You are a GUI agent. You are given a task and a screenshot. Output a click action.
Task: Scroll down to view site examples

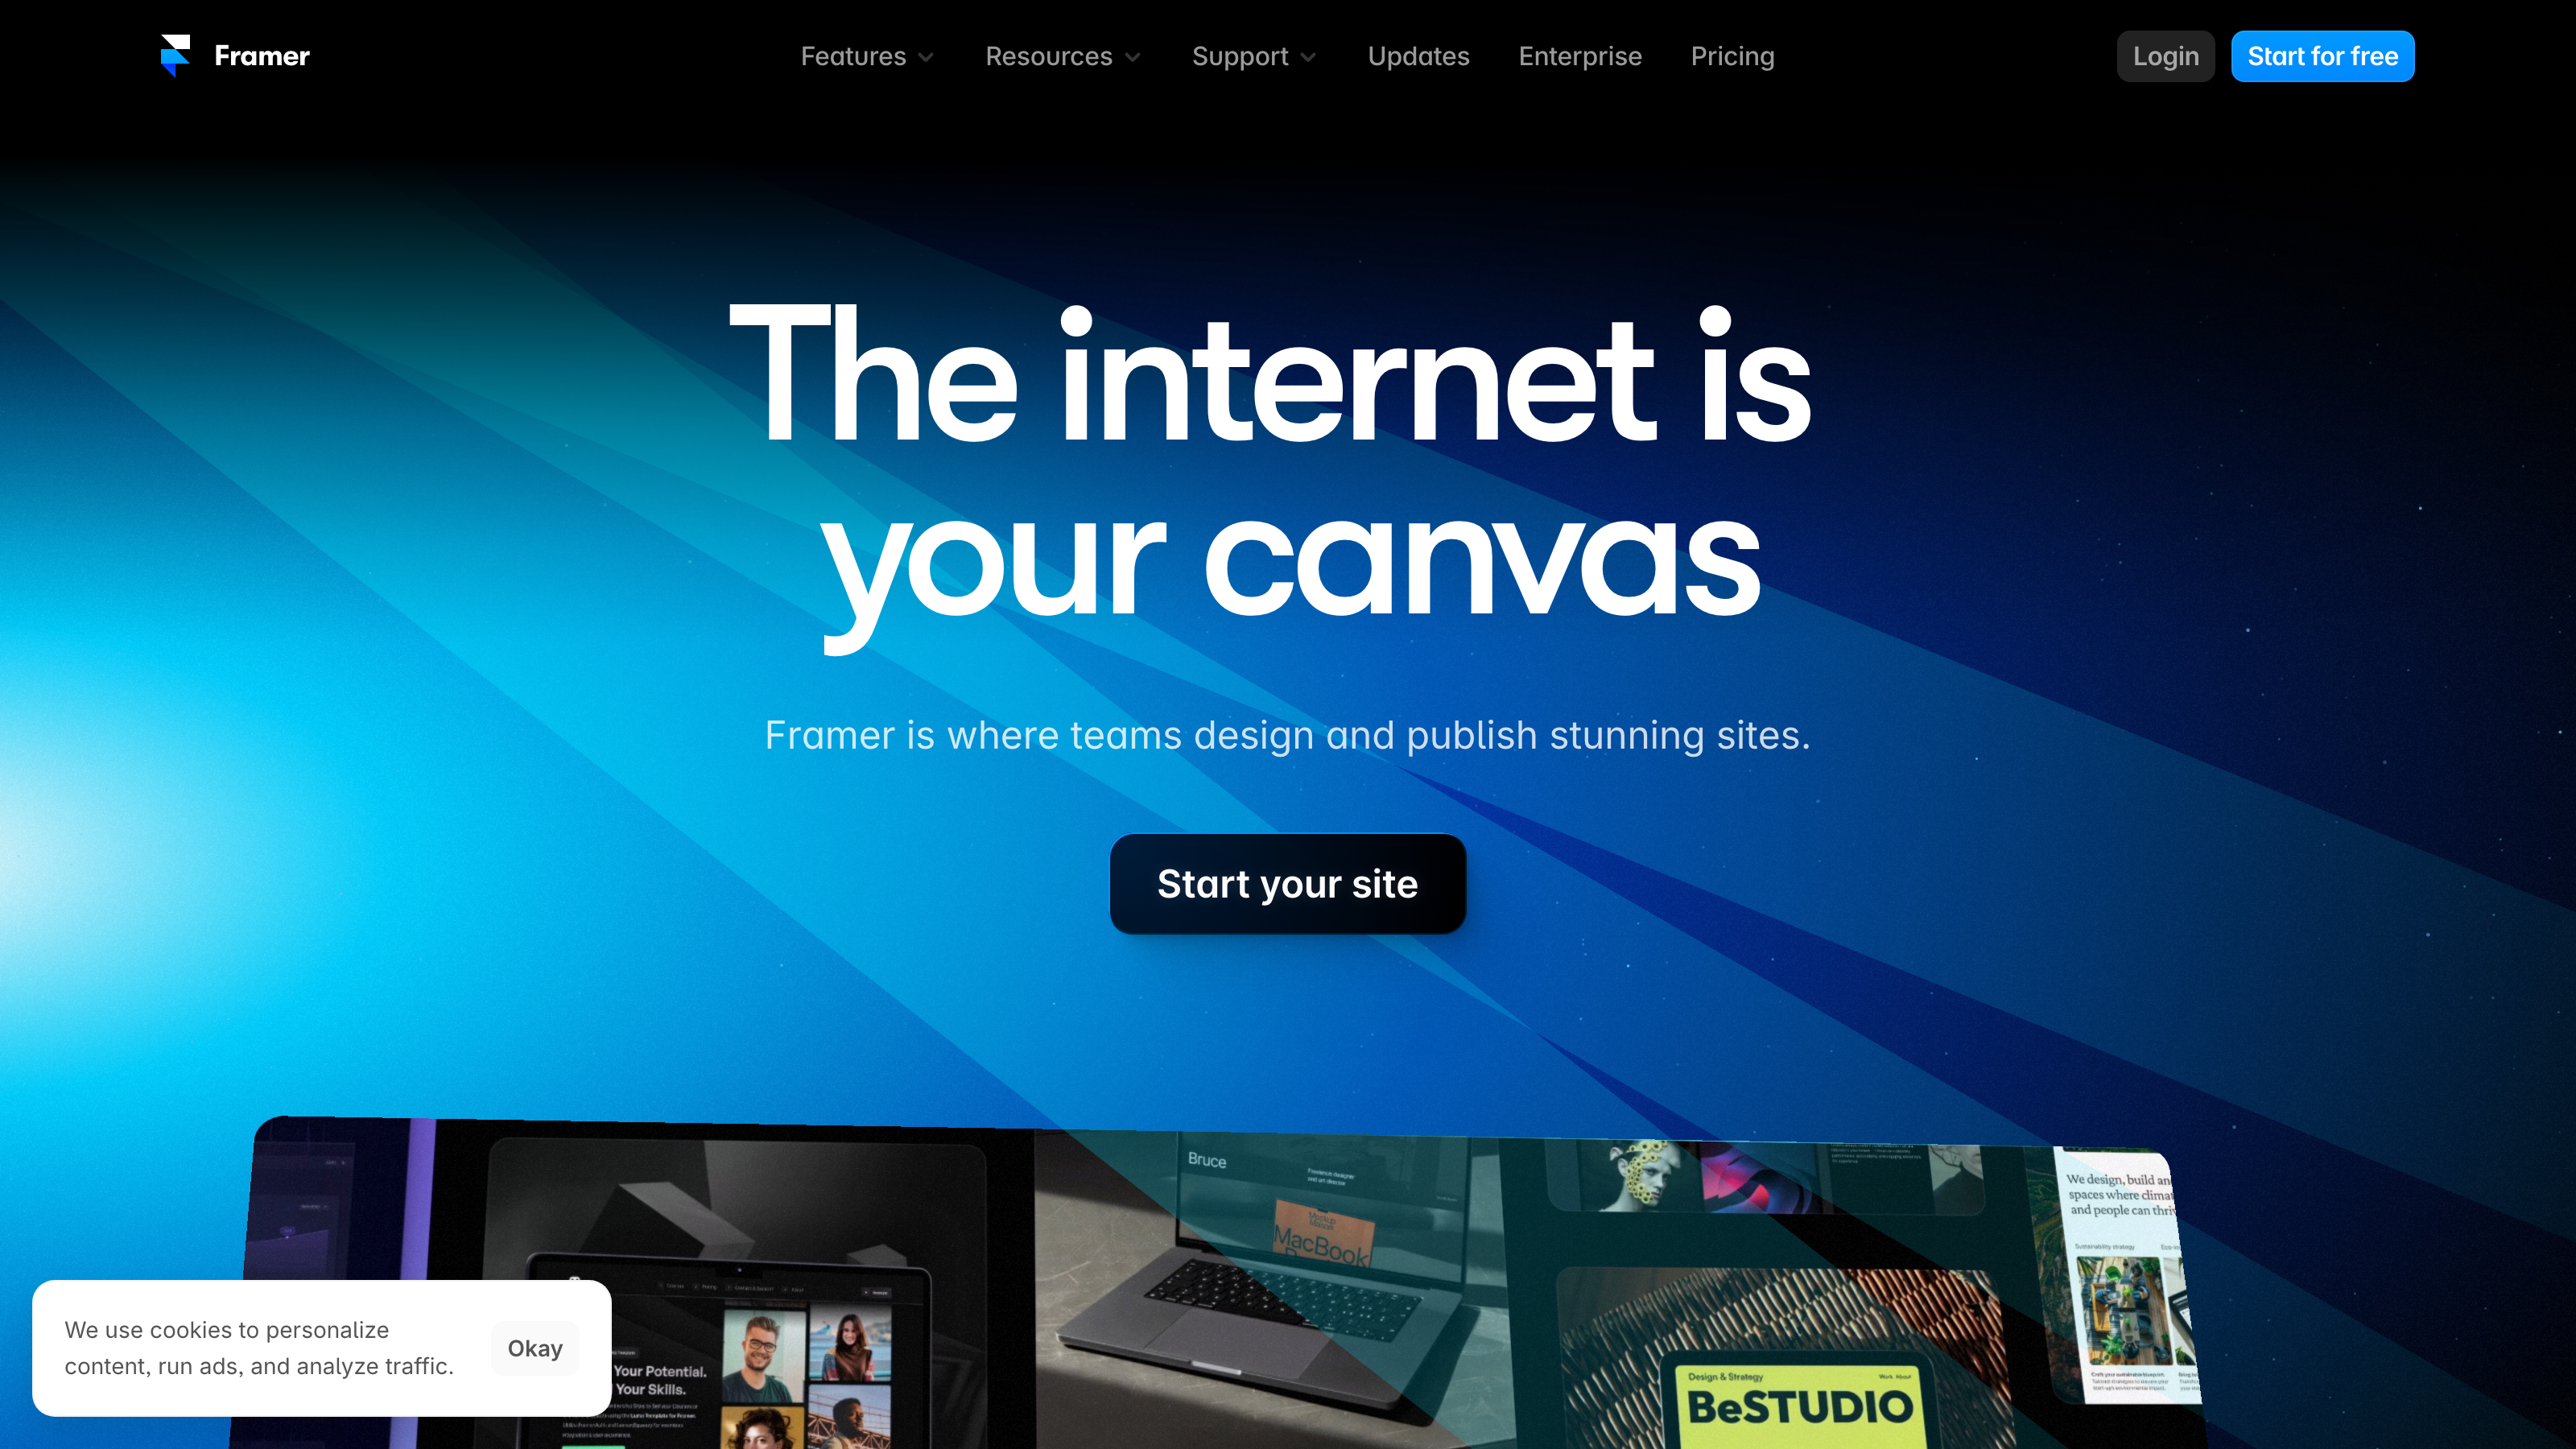1288,1274
